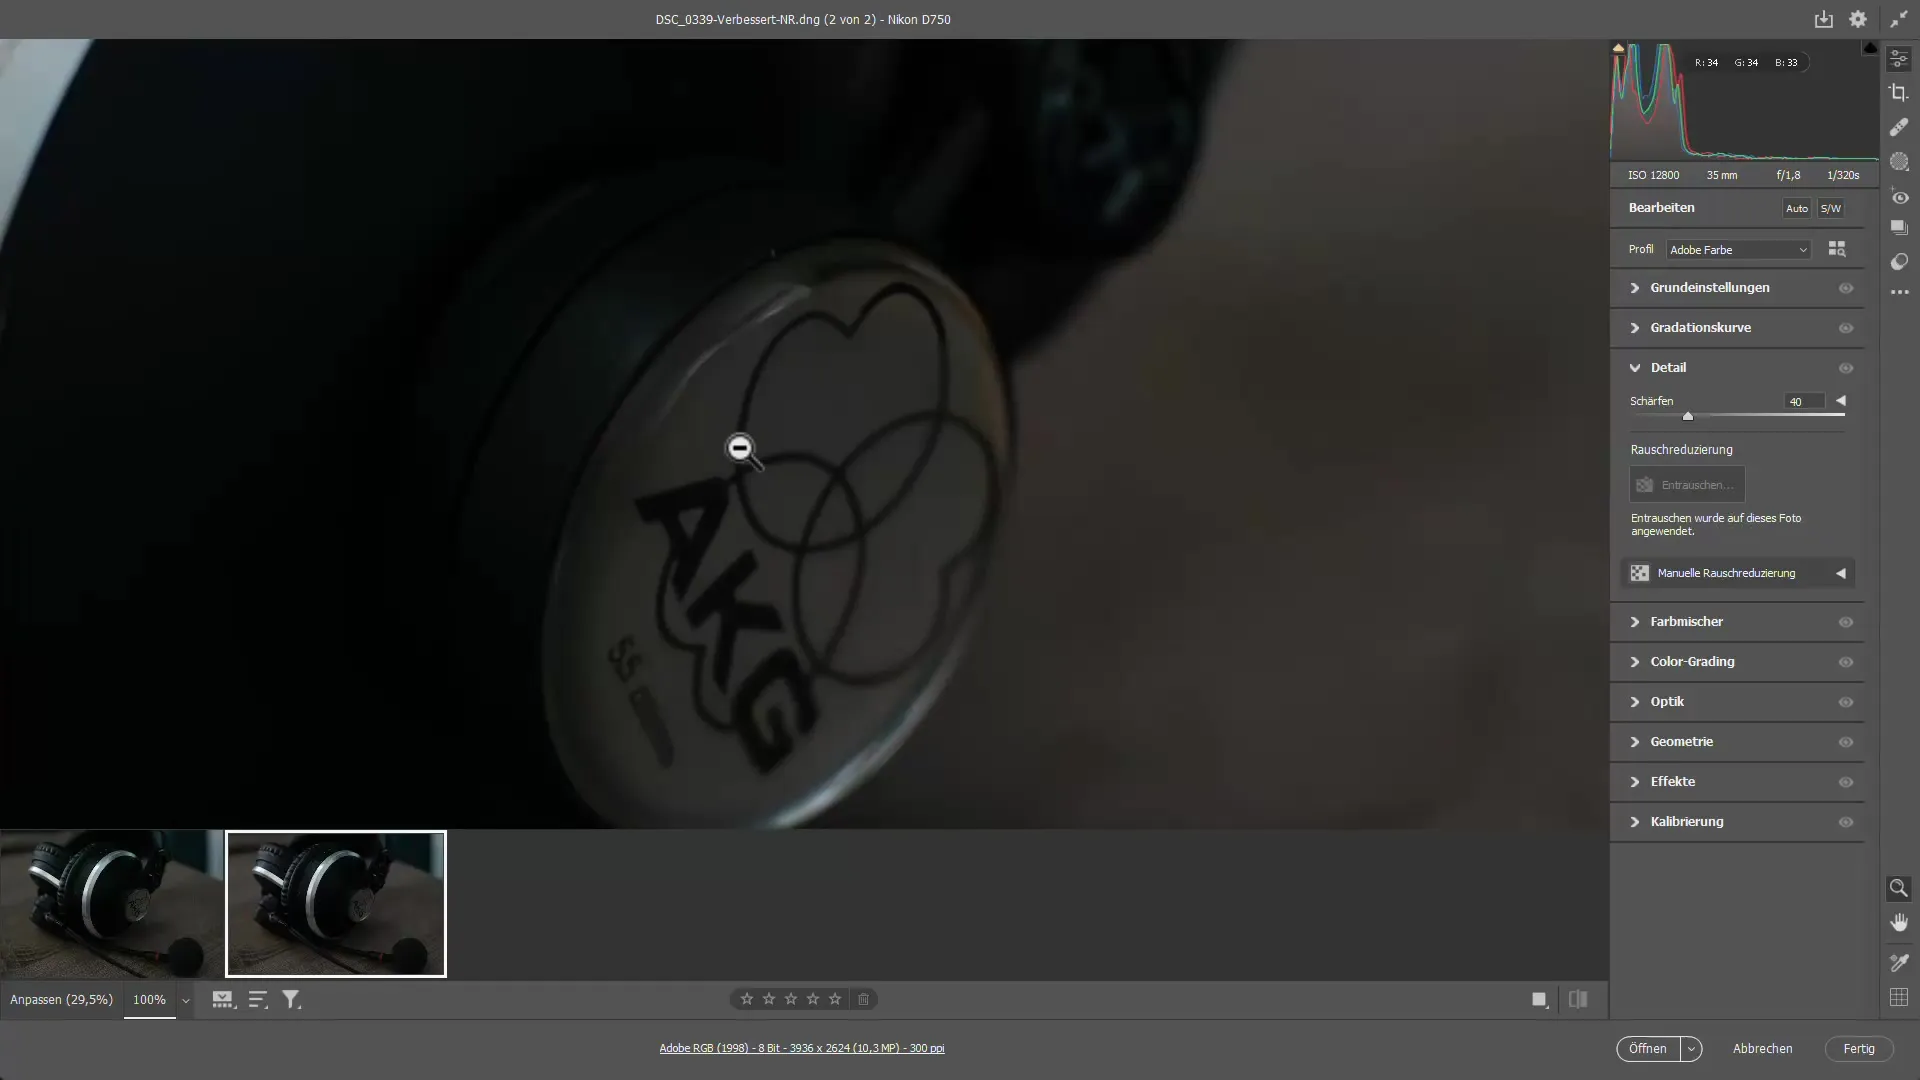Select the color sampler eyedropper tool
Viewport: 1920px width, 1080px height.
[x=1899, y=963]
